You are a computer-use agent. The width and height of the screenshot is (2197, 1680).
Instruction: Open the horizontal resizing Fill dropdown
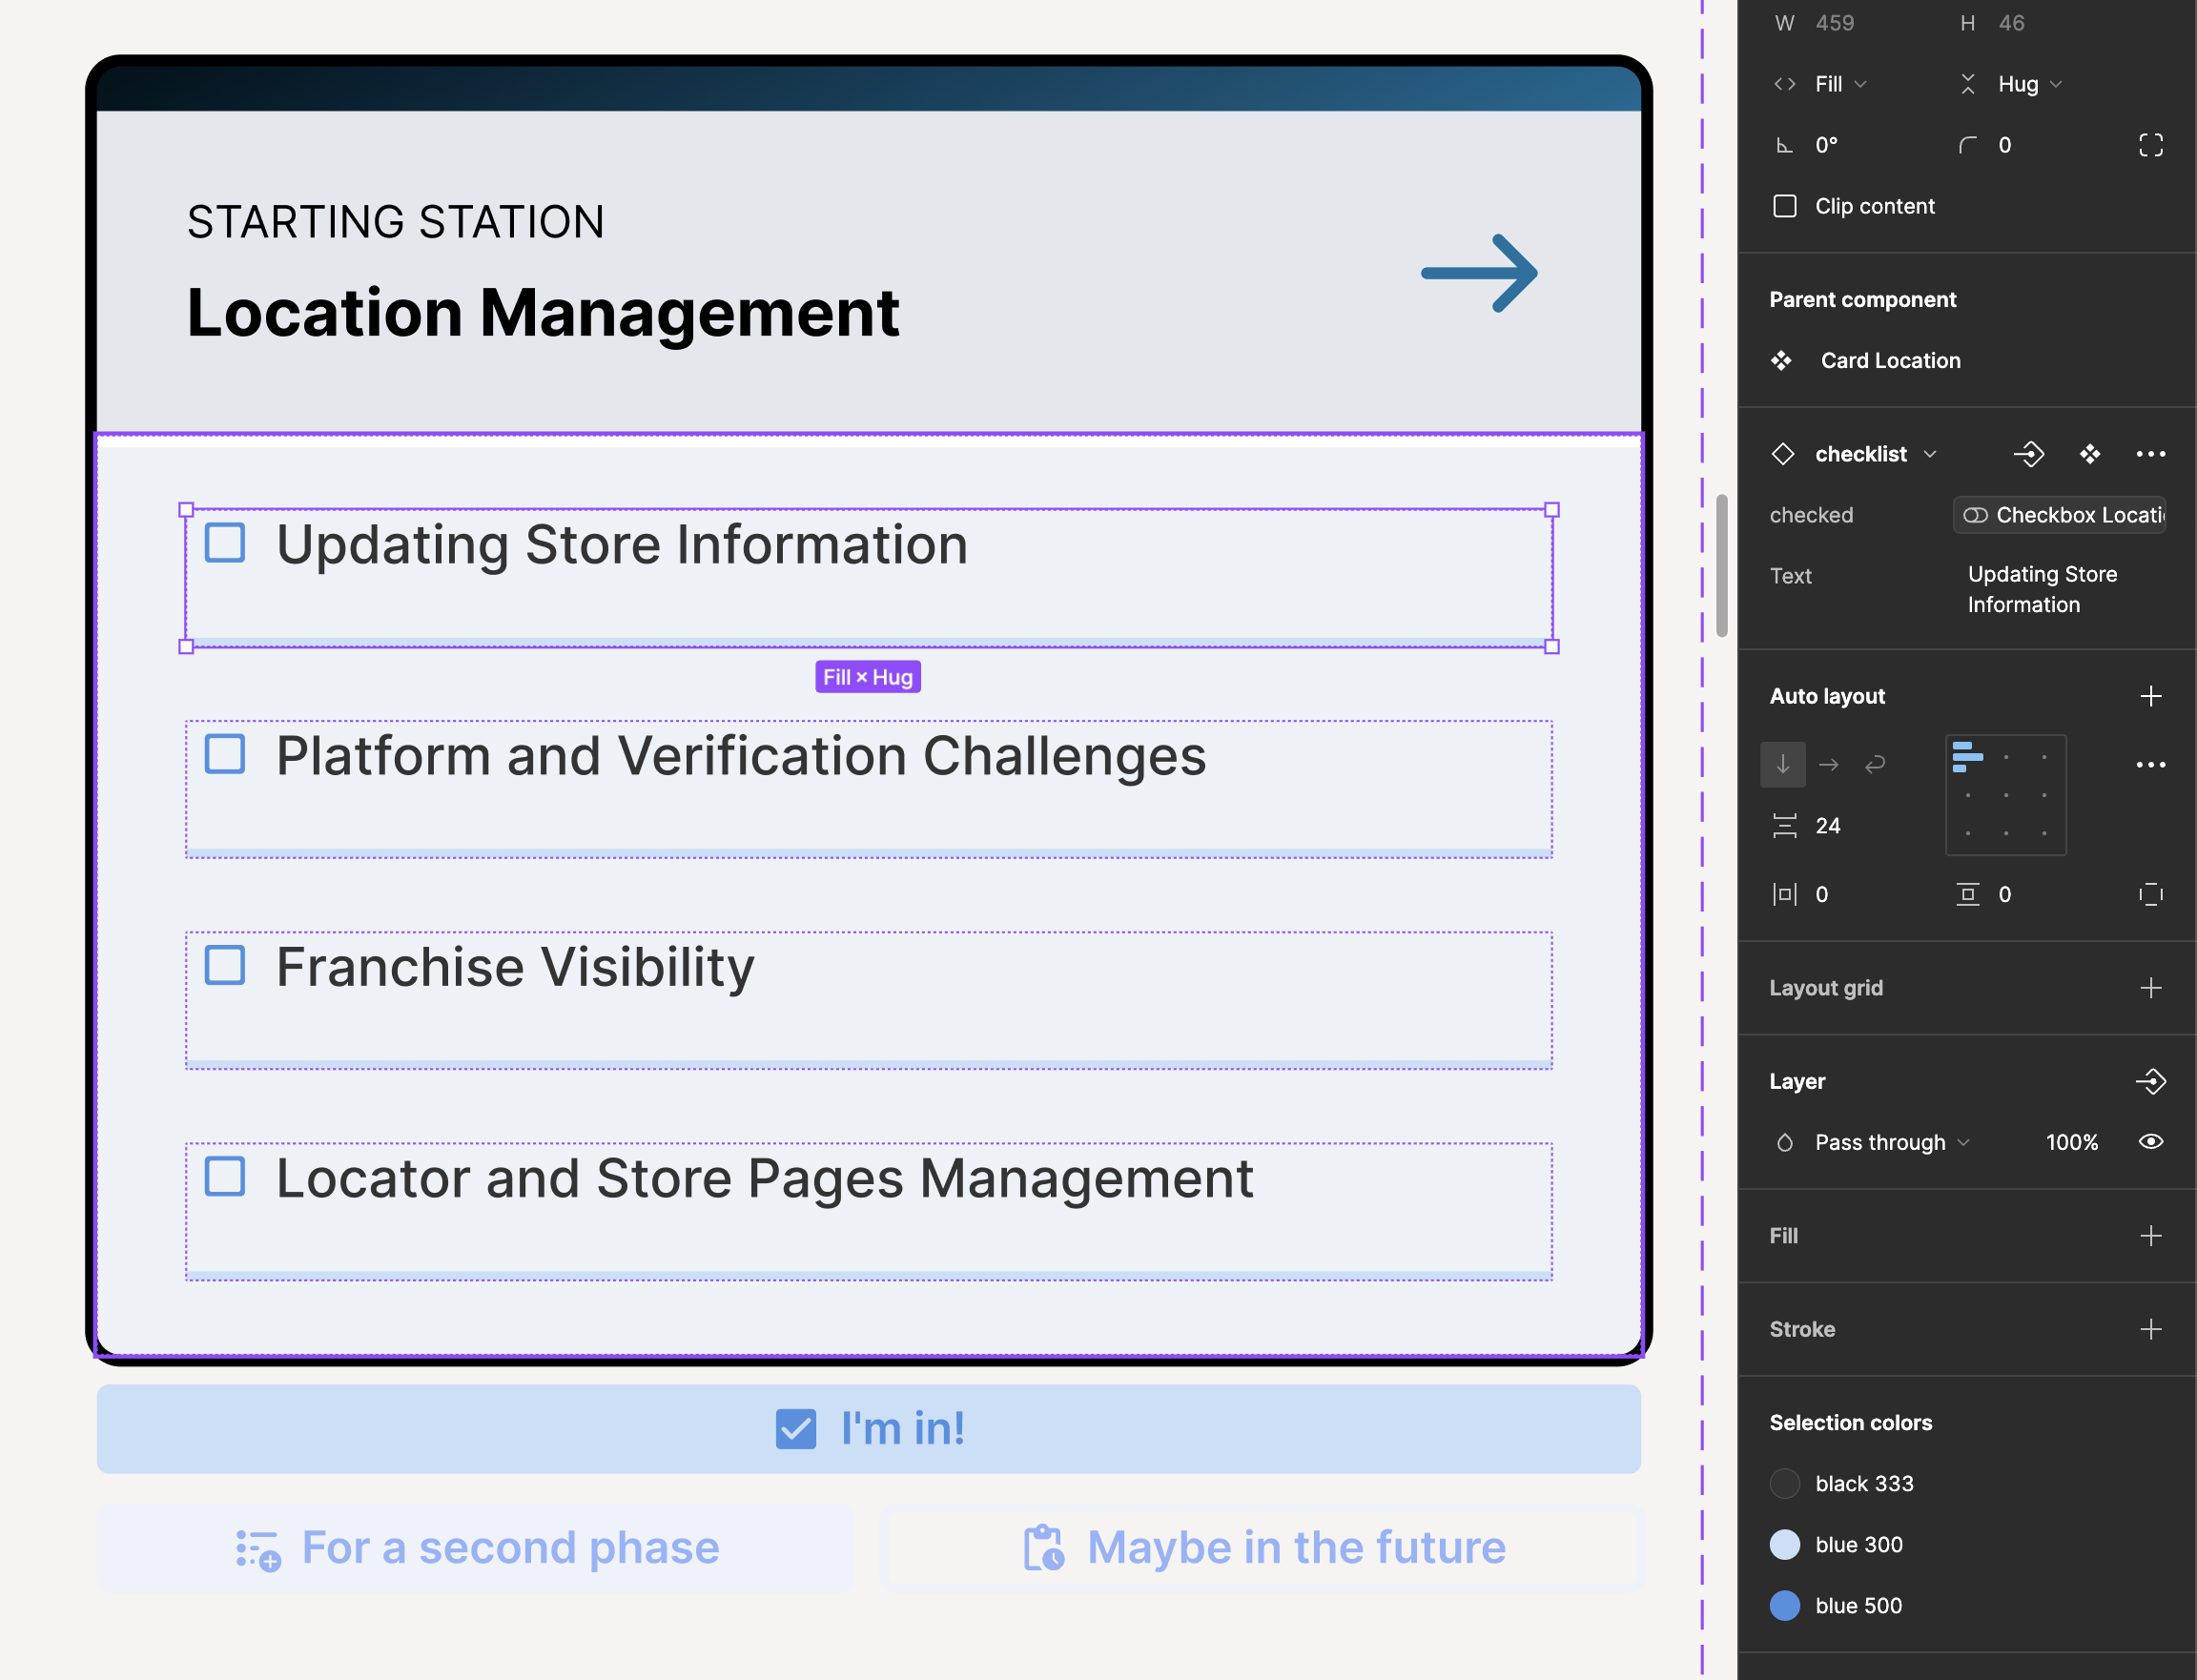pos(1841,84)
